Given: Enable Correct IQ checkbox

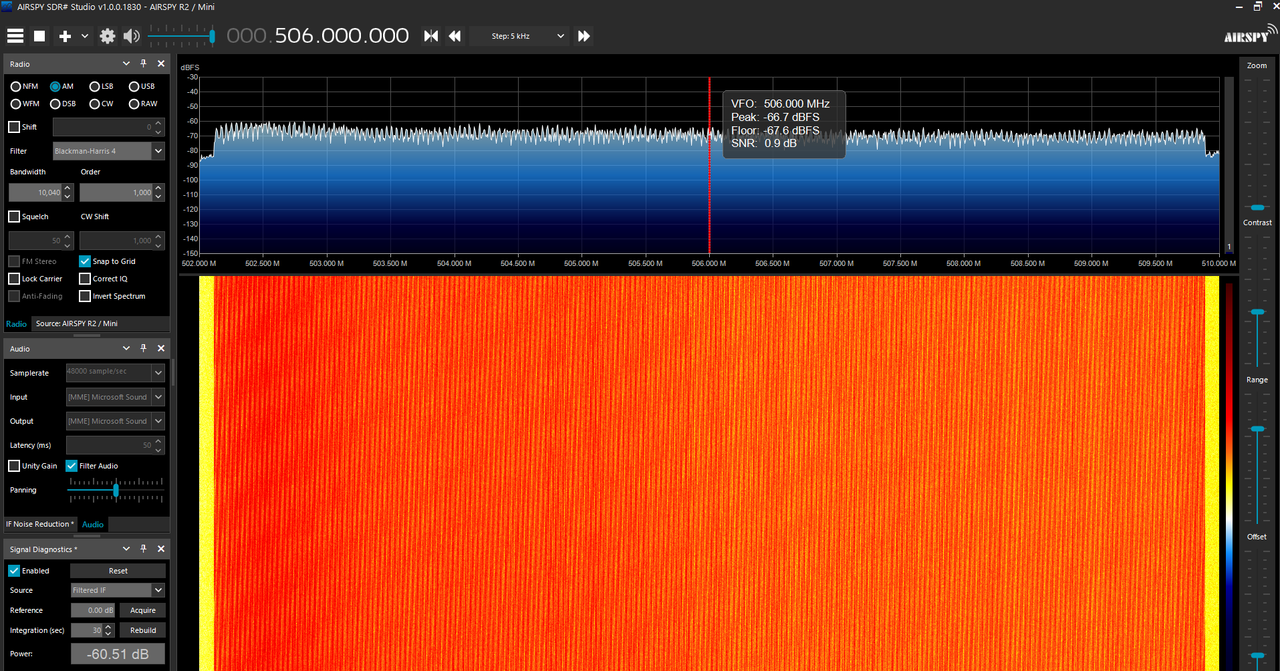Looking at the screenshot, I should (85, 279).
